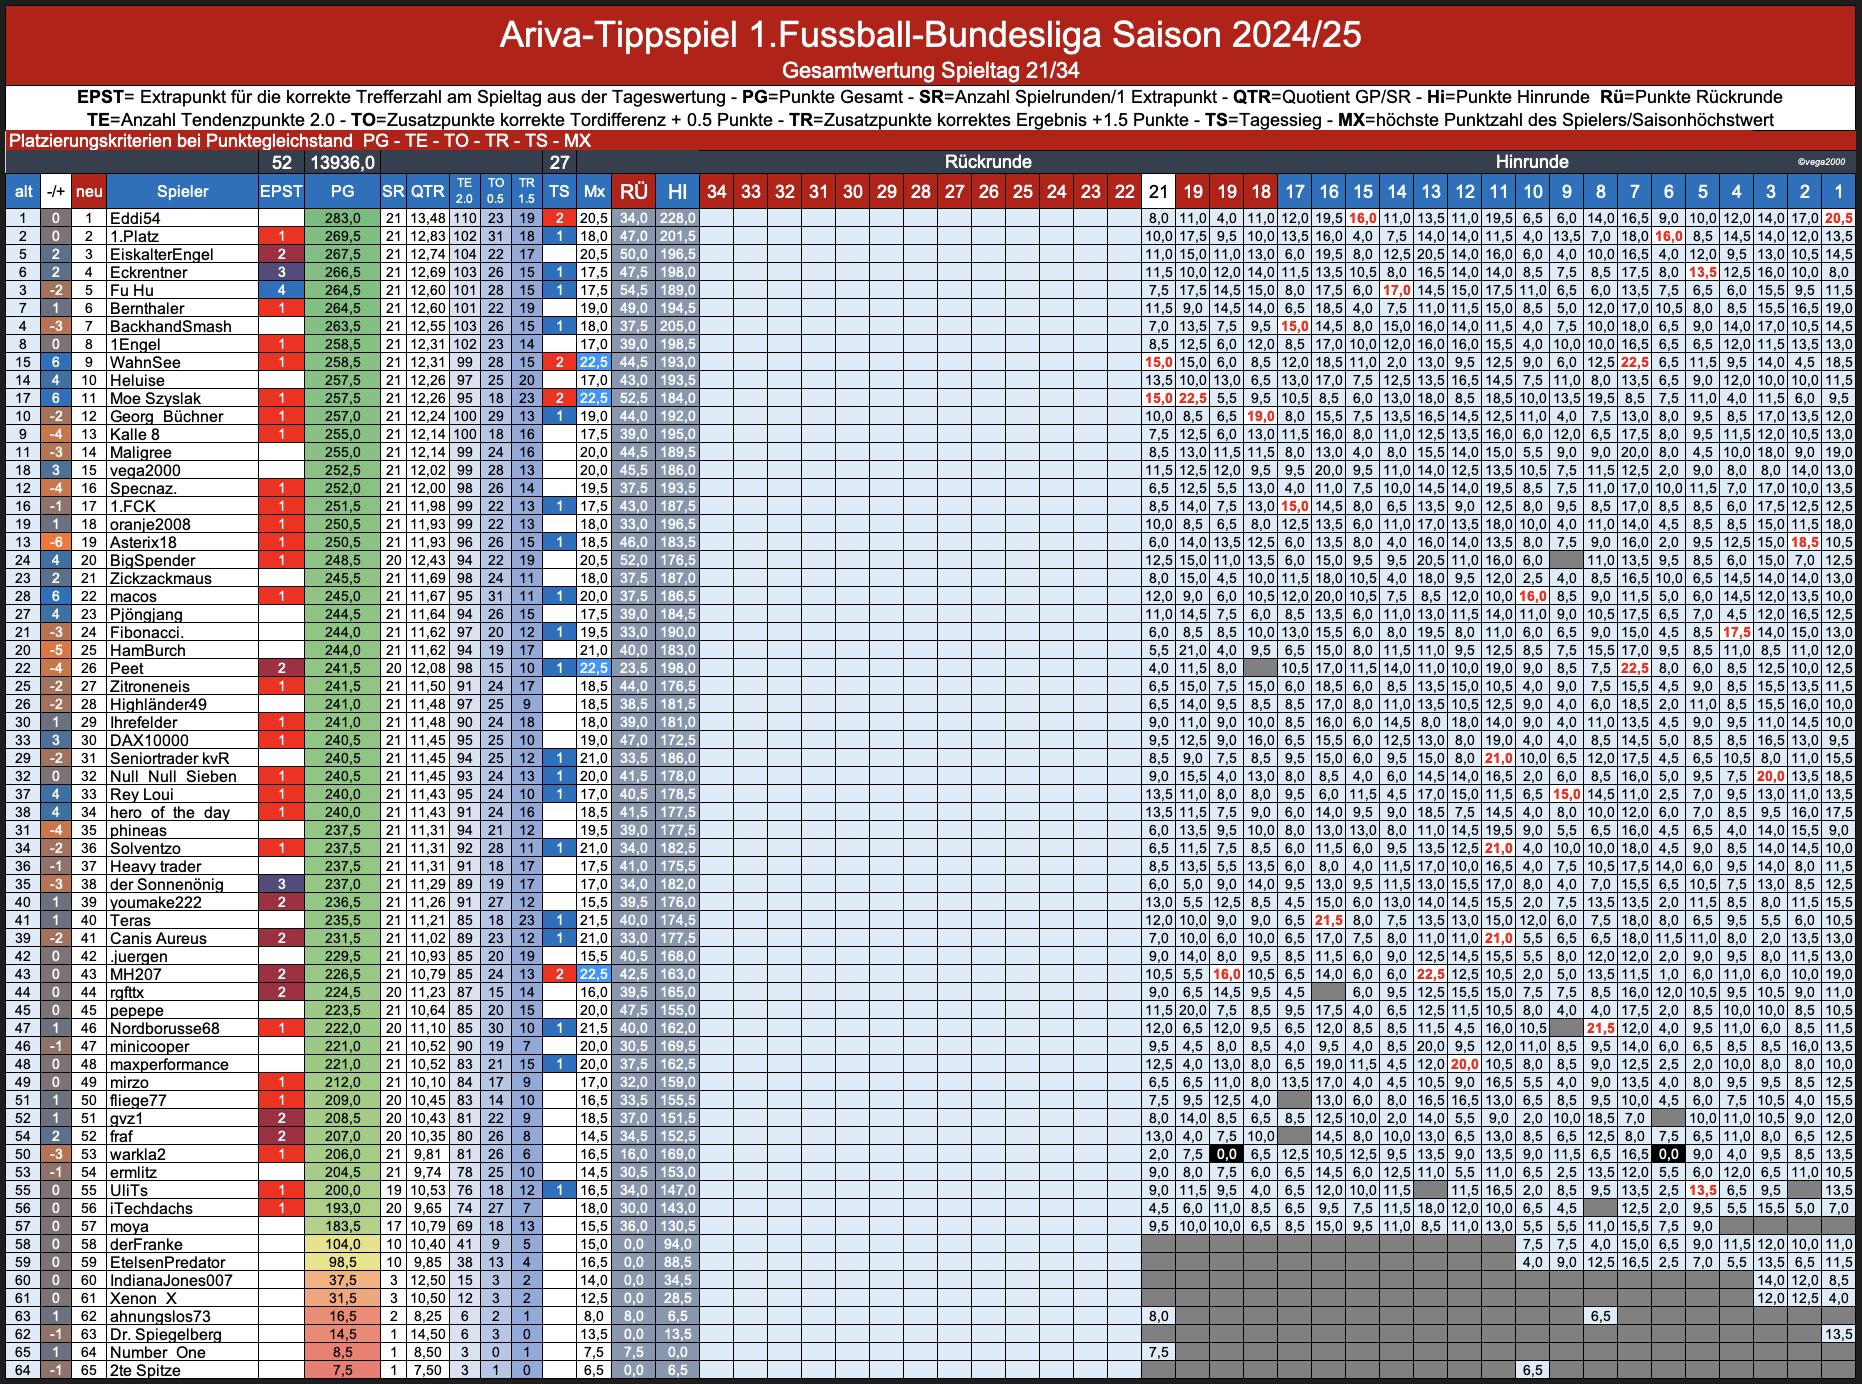Click player name 'der Sonnenönig'
The image size is (1862, 1384).
pyautogui.click(x=166, y=884)
